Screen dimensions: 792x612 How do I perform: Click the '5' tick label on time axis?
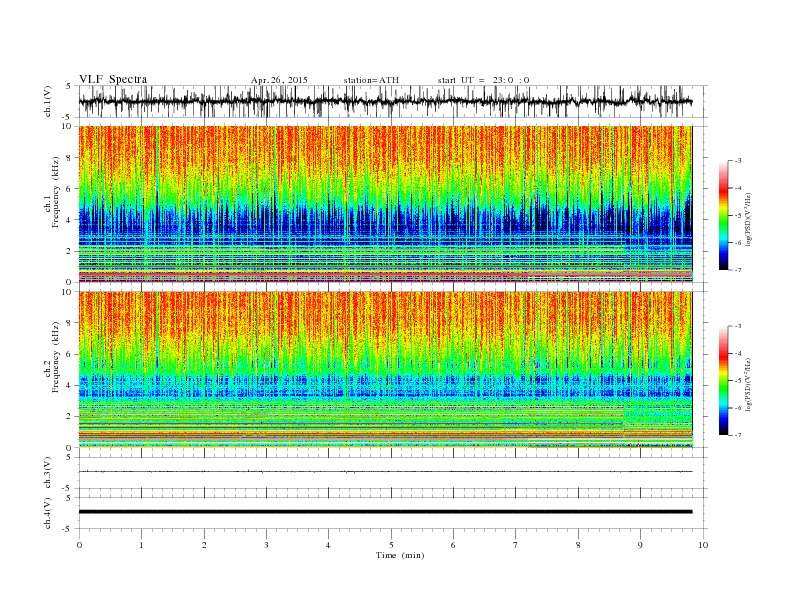pyautogui.click(x=391, y=545)
